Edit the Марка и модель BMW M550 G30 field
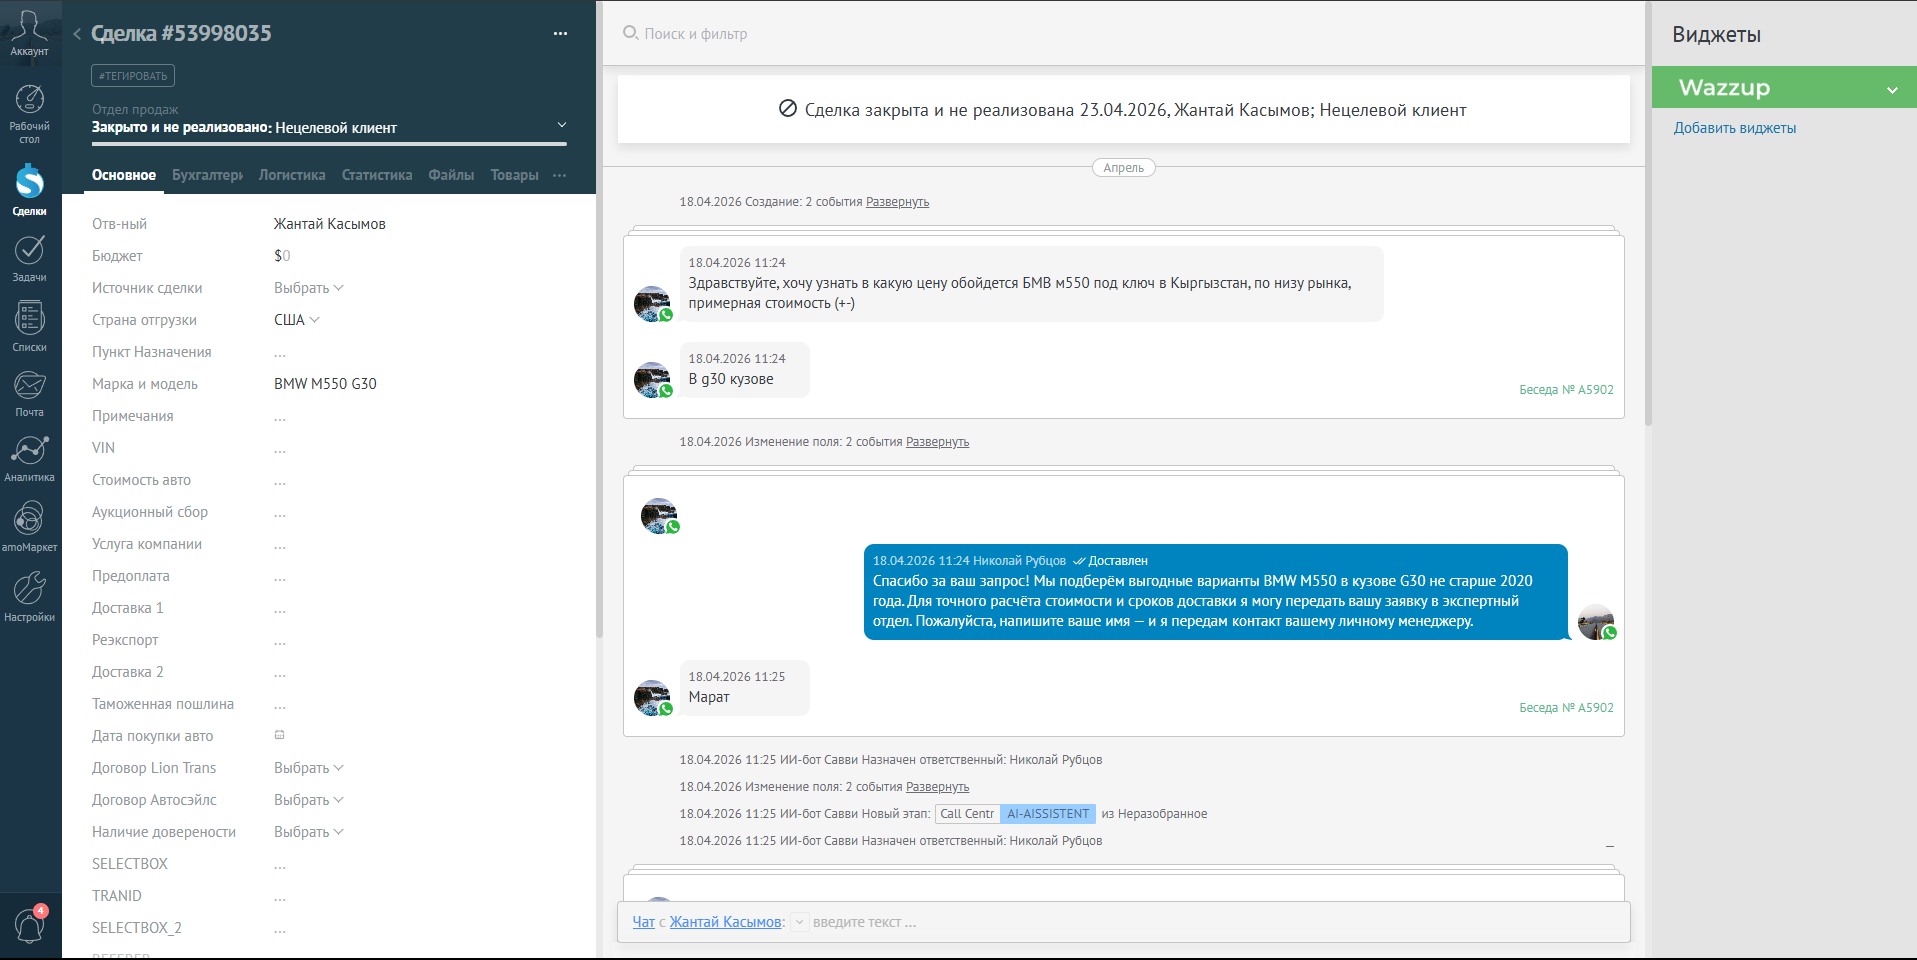The width and height of the screenshot is (1917, 960). point(325,384)
